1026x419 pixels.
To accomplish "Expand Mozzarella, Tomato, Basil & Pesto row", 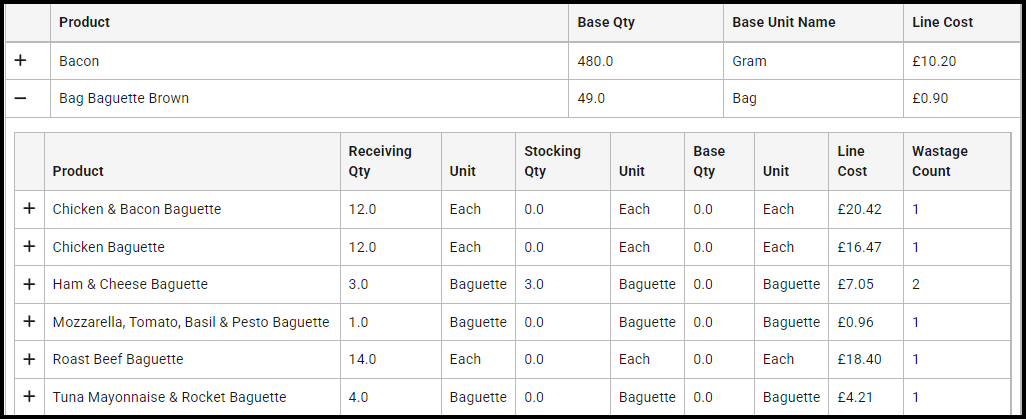I will 29,322.
